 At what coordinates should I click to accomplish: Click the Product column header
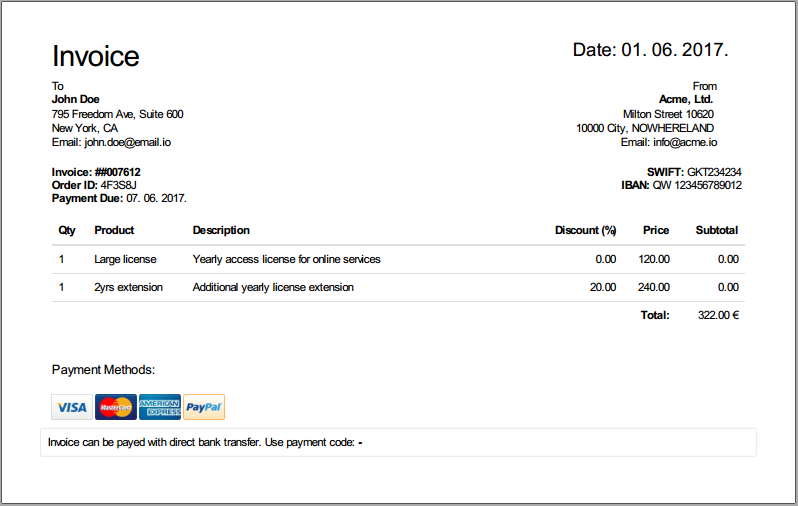coord(114,230)
